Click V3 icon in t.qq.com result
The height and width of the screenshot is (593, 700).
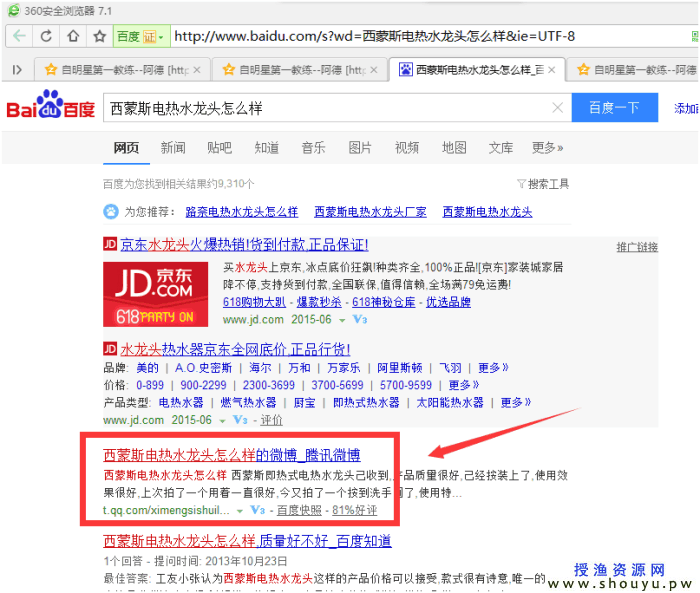pyautogui.click(x=258, y=510)
